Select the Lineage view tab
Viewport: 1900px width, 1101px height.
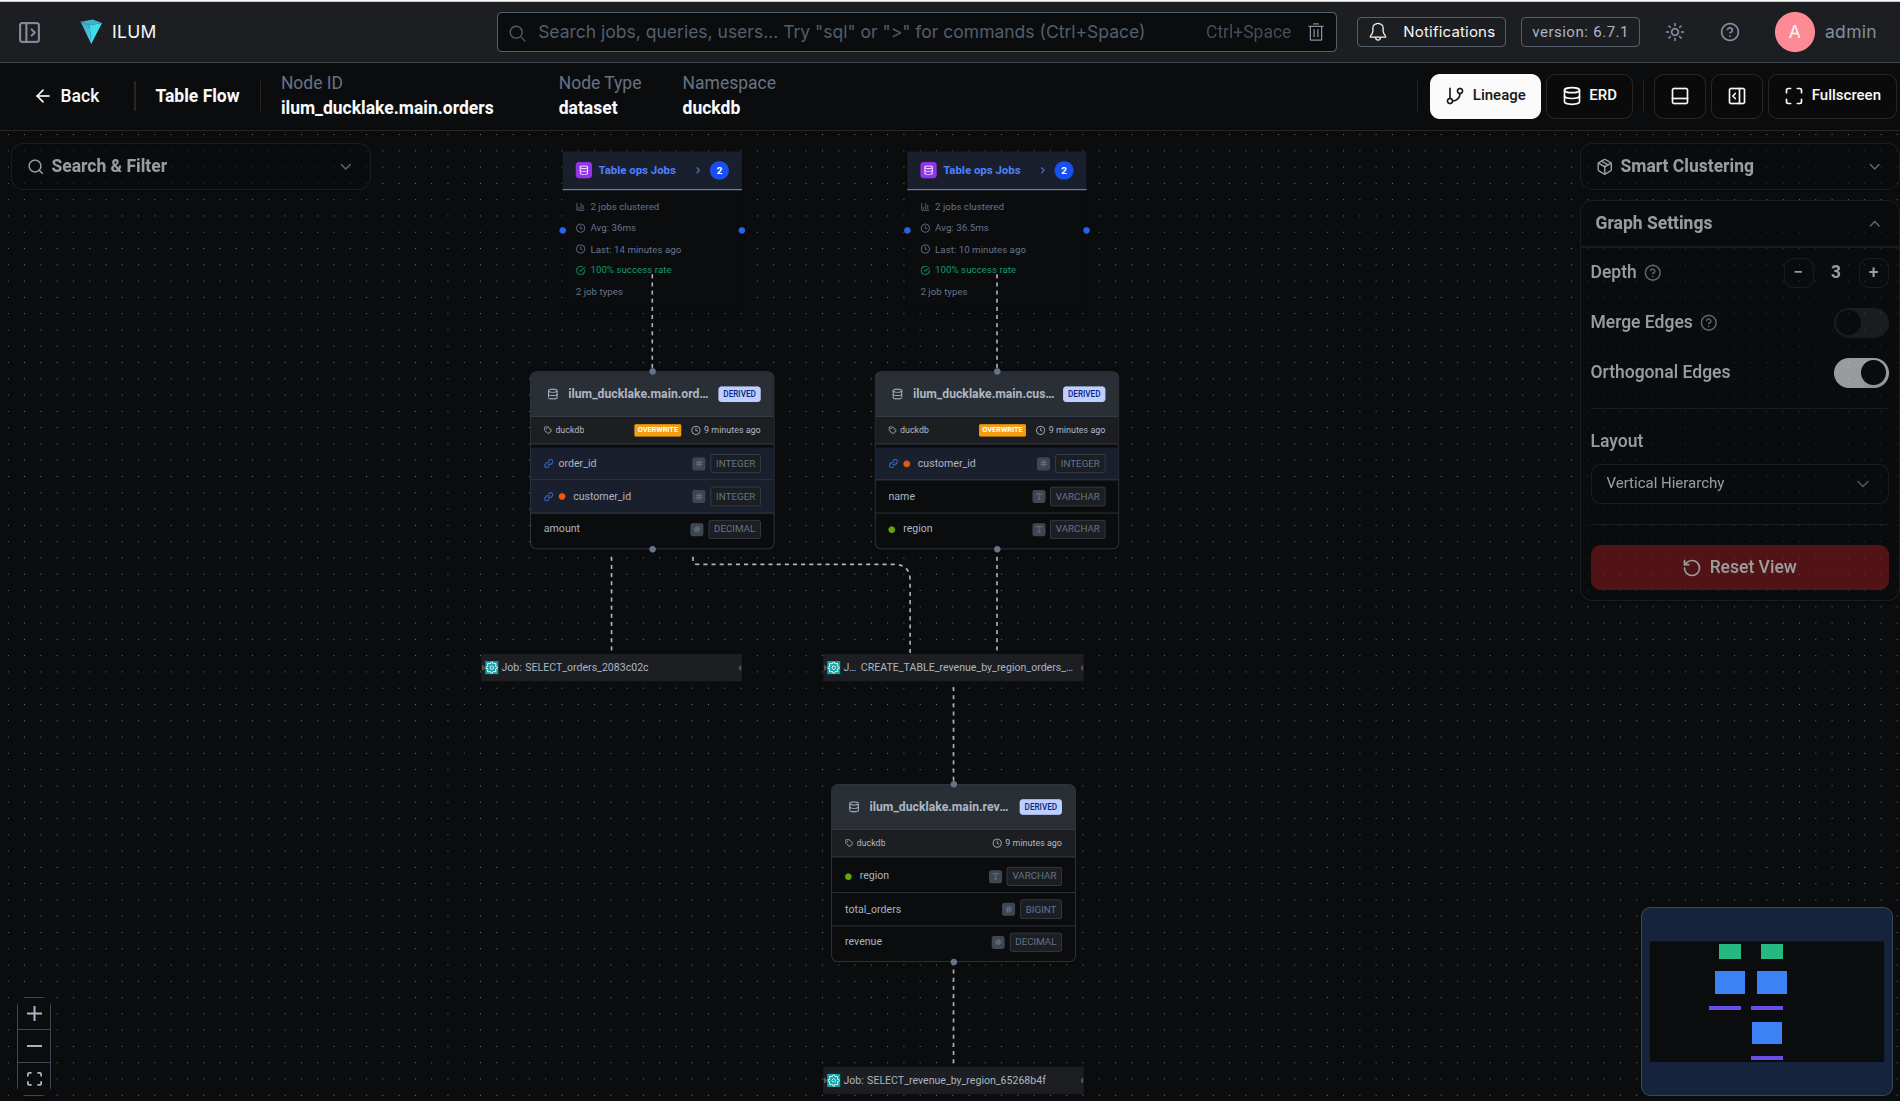[x=1484, y=95]
